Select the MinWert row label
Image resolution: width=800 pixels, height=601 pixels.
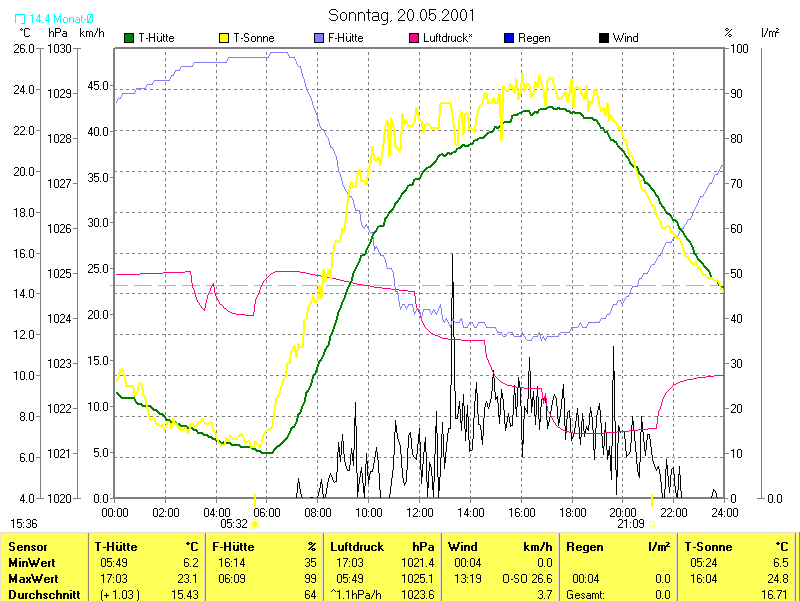[x=33, y=563]
